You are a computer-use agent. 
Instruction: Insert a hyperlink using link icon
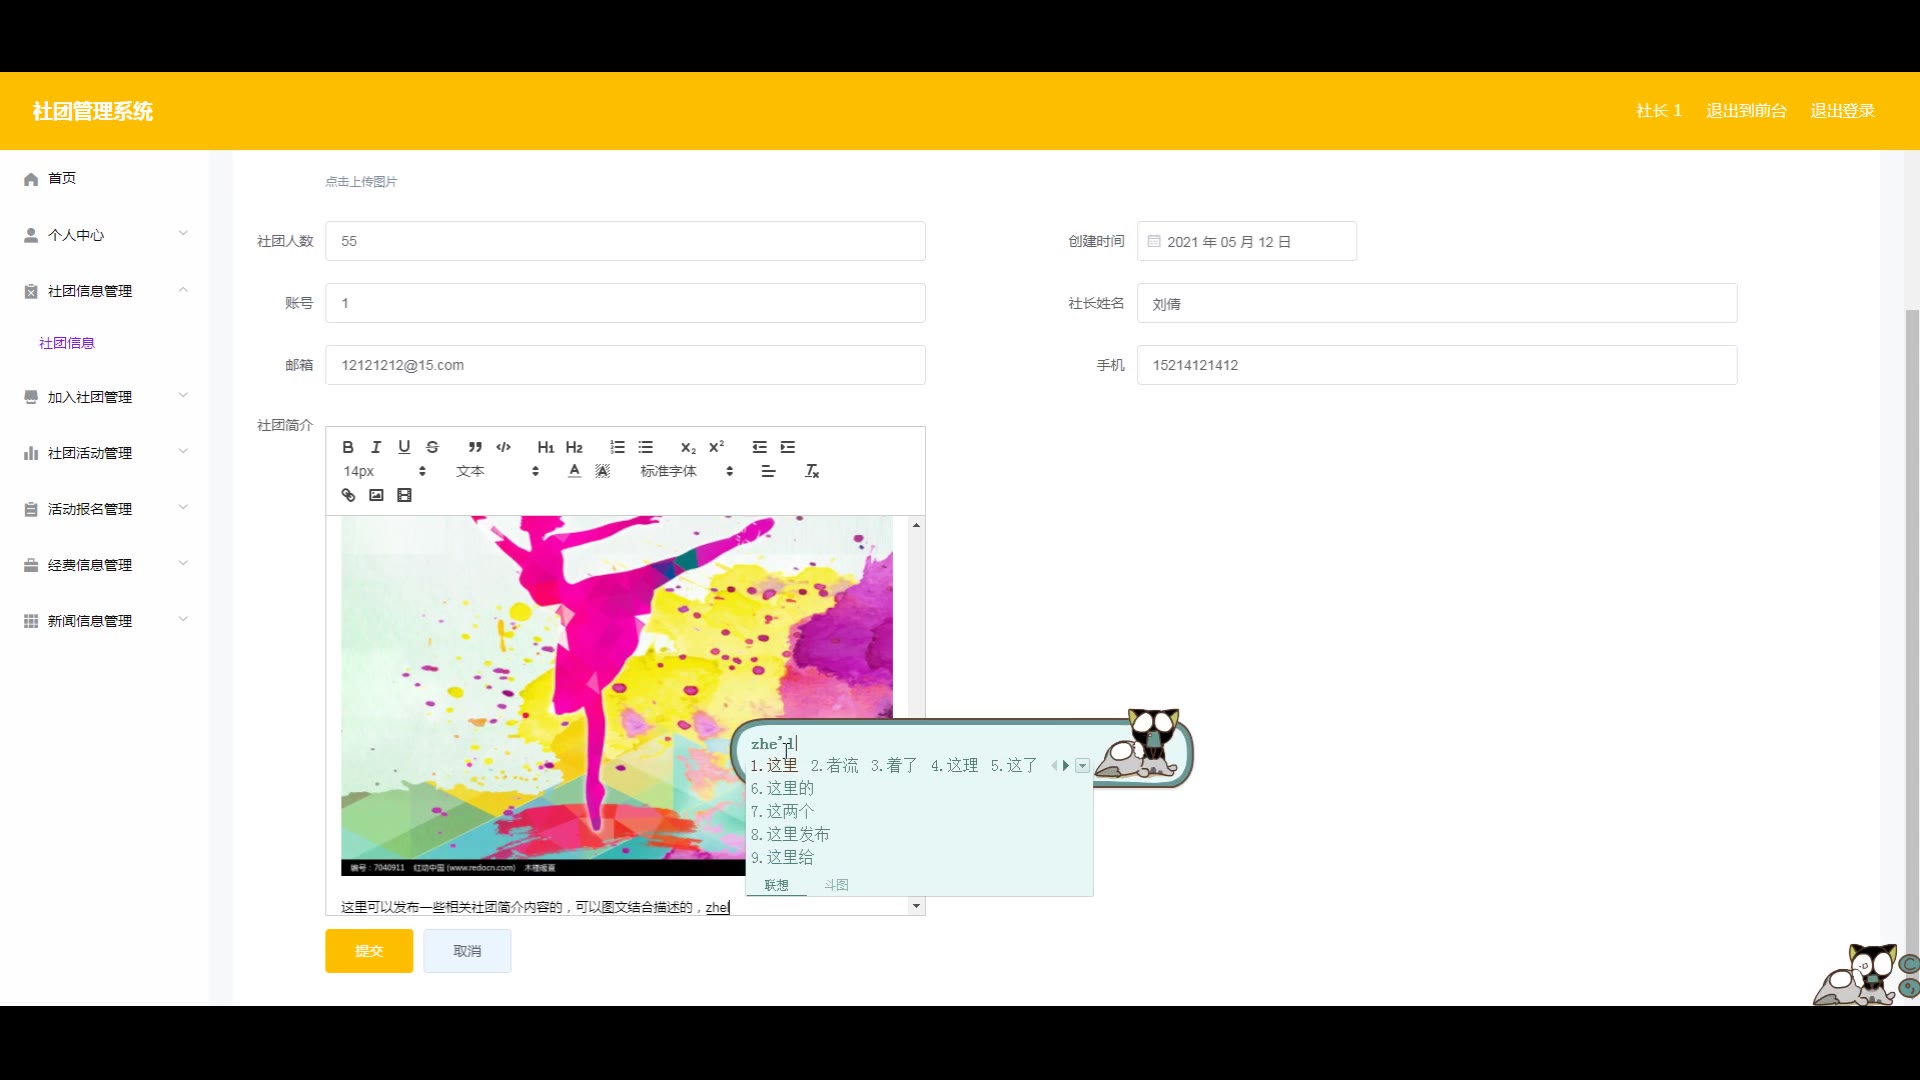(x=348, y=495)
